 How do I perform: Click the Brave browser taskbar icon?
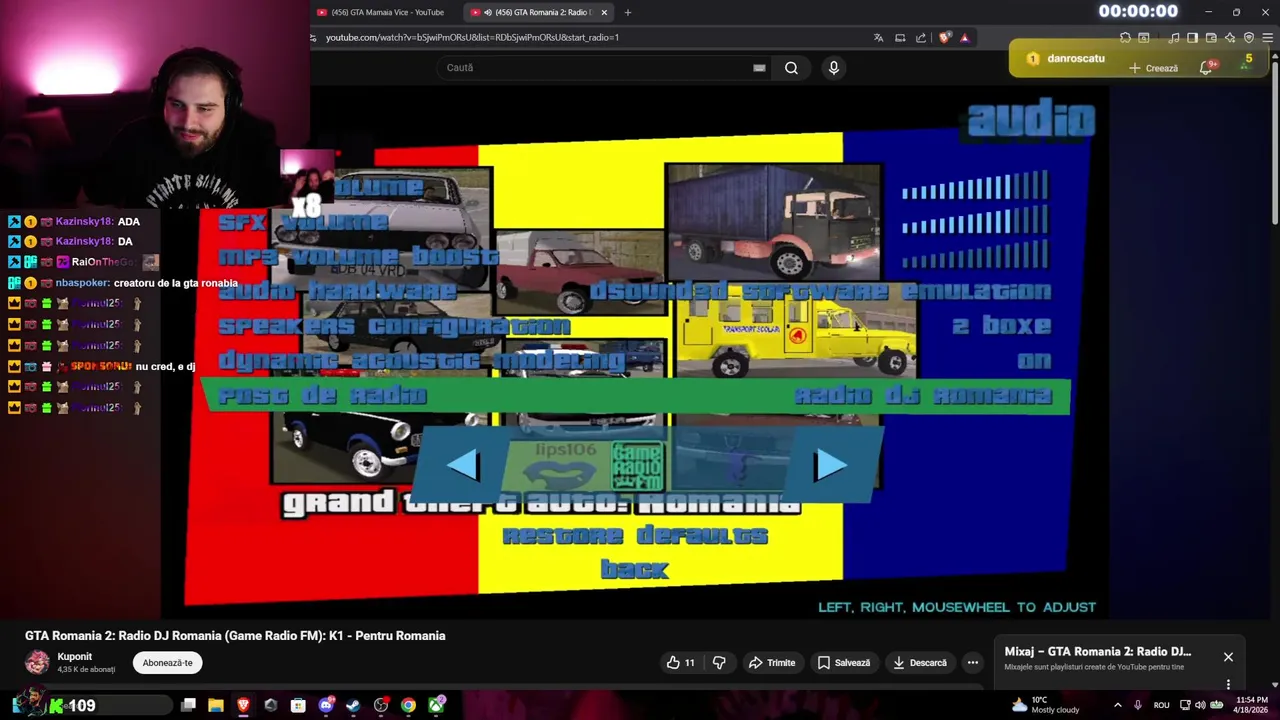[243, 705]
